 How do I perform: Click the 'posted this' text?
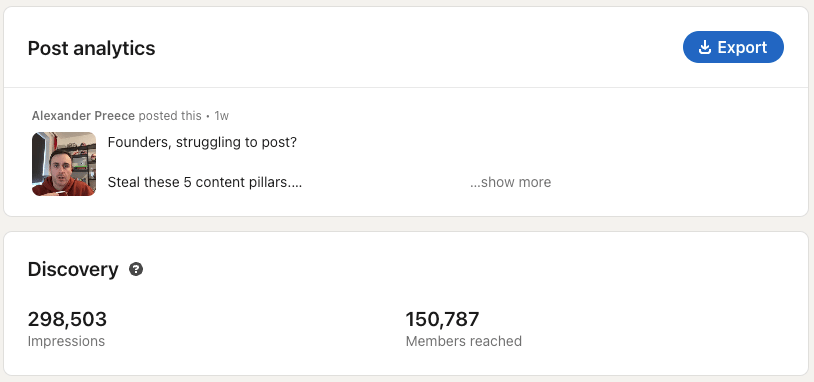[170, 116]
